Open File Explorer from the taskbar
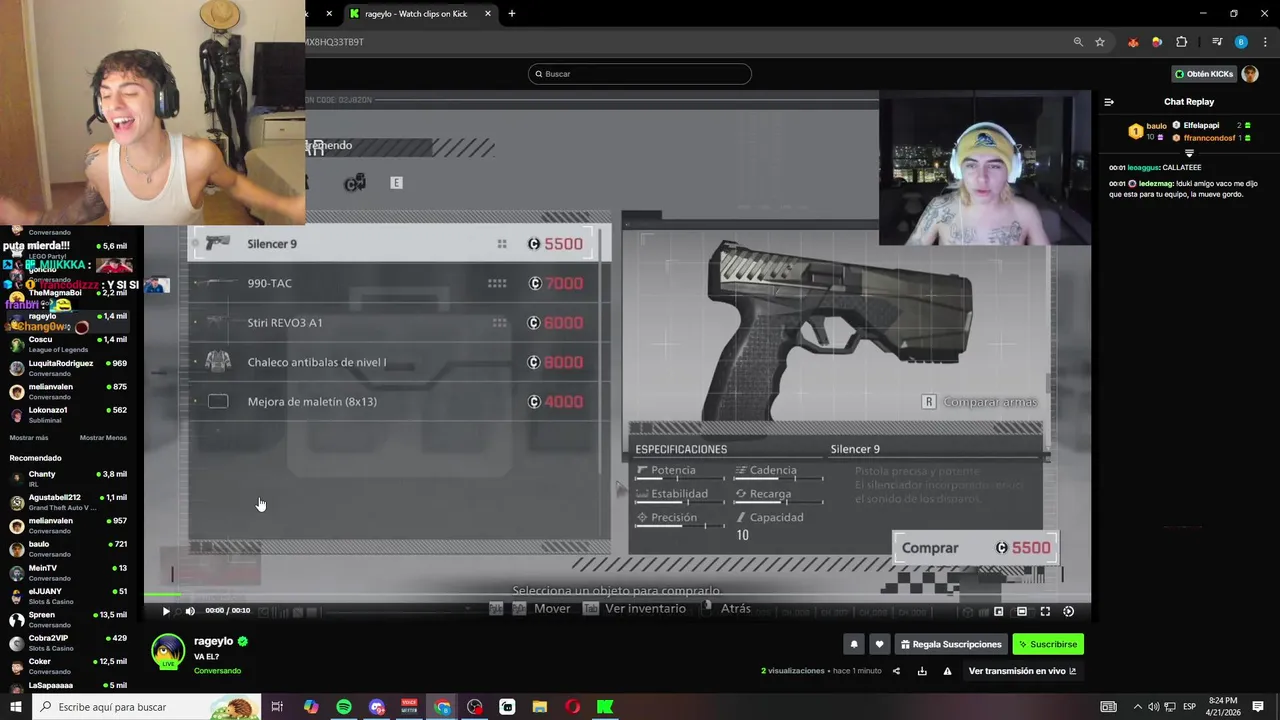The width and height of the screenshot is (1280, 720). pos(540,707)
